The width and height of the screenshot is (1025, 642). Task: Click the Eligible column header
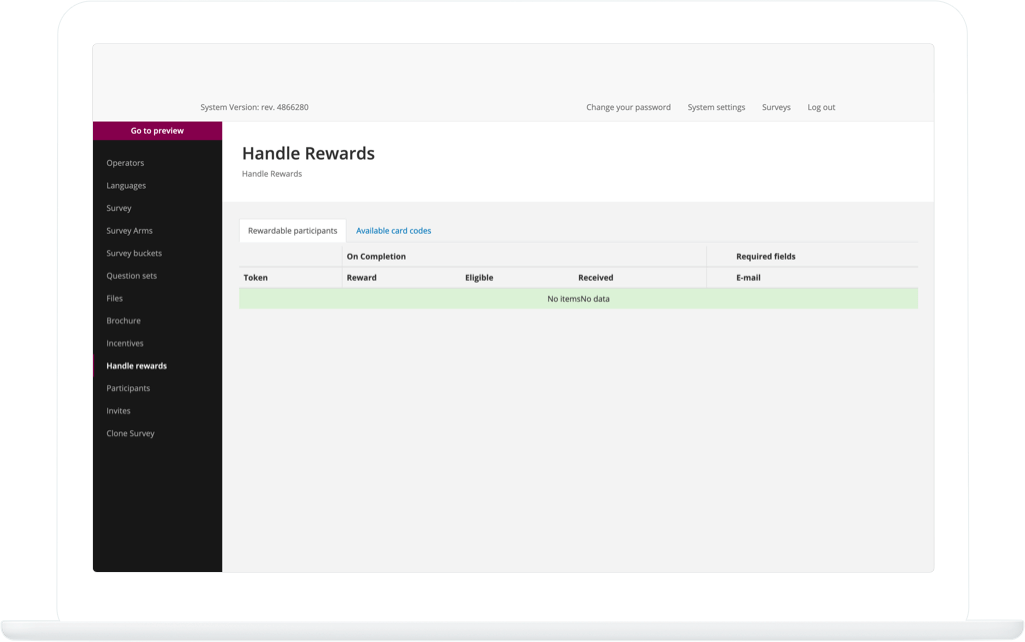click(479, 278)
